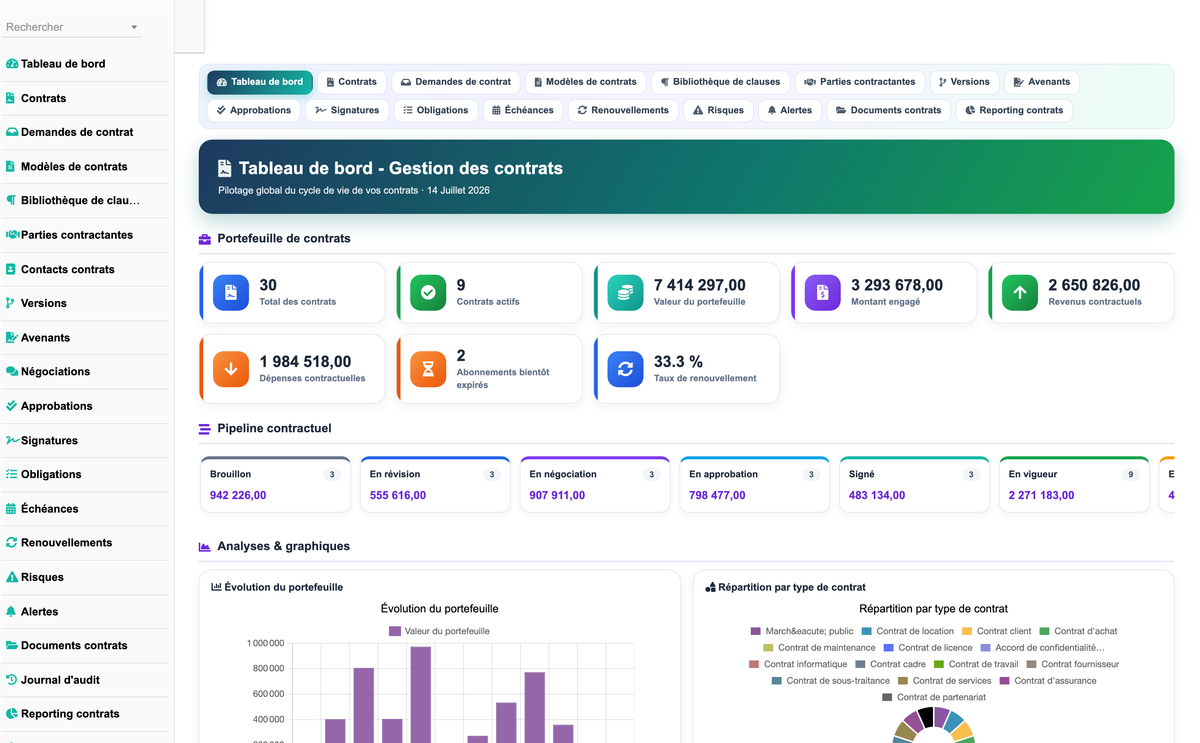Open the Brouillon pipeline card
The height and width of the screenshot is (743, 1200).
click(276, 485)
